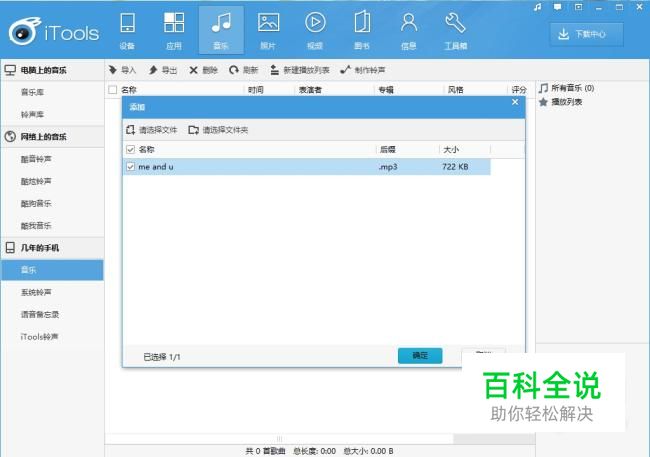Select highlighted Music (音乐) under the phone
The width and height of the screenshot is (650, 457).
tap(52, 270)
